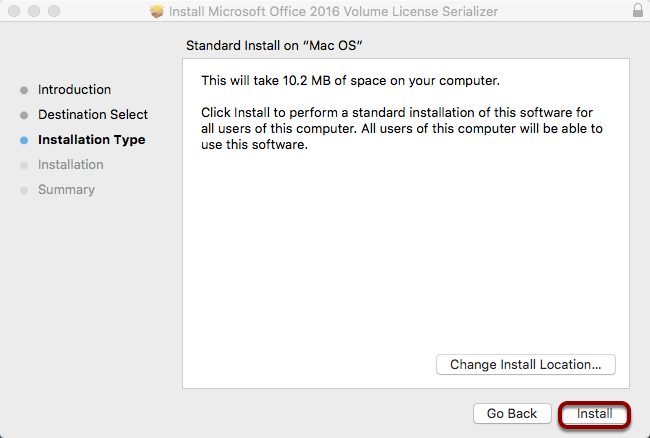Click the heading Standard Install on "Mac OS"
650x438 pixels.
click(x=274, y=45)
